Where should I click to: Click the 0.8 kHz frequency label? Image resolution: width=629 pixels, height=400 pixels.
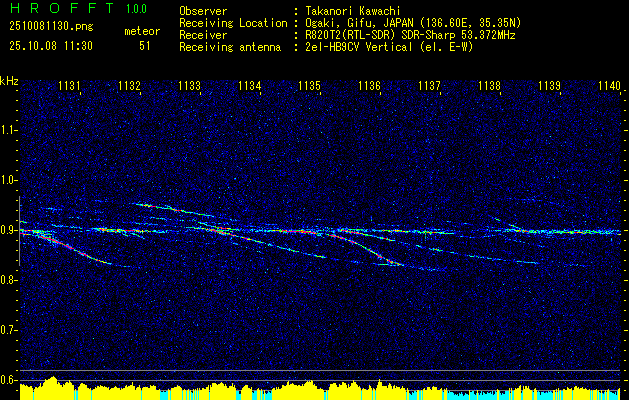(x=8, y=280)
